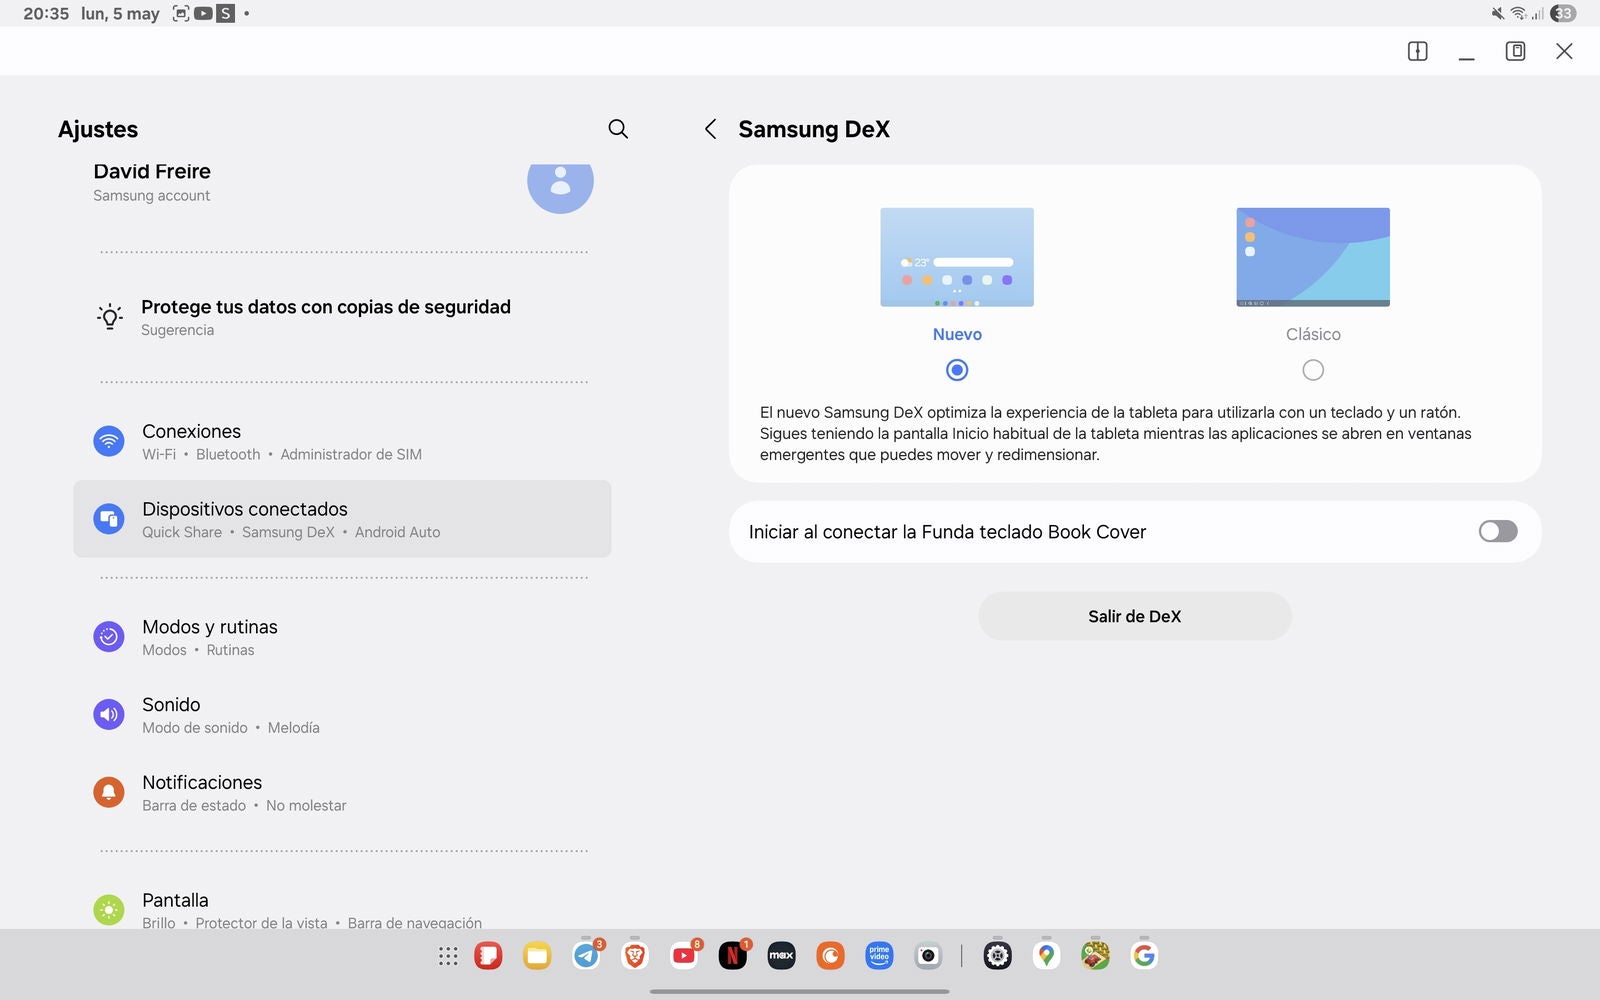Viewport: 1600px width, 1000px height.
Task: Open Prime Video from the taskbar
Action: coord(879,956)
